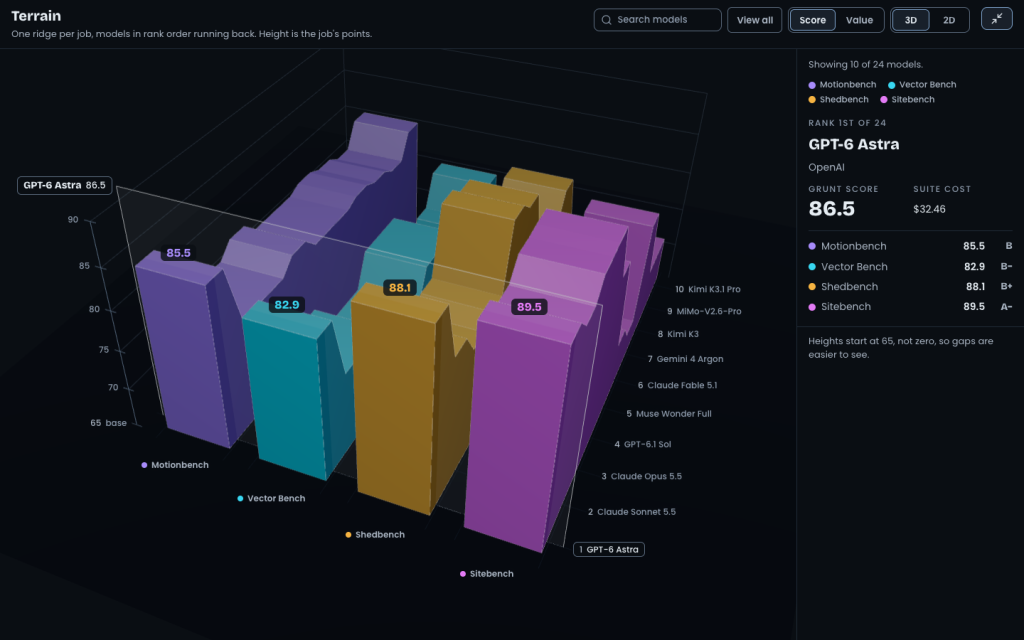Select the Vector Bench score row showing 82.9
The image size is (1024, 640).
click(x=910, y=266)
